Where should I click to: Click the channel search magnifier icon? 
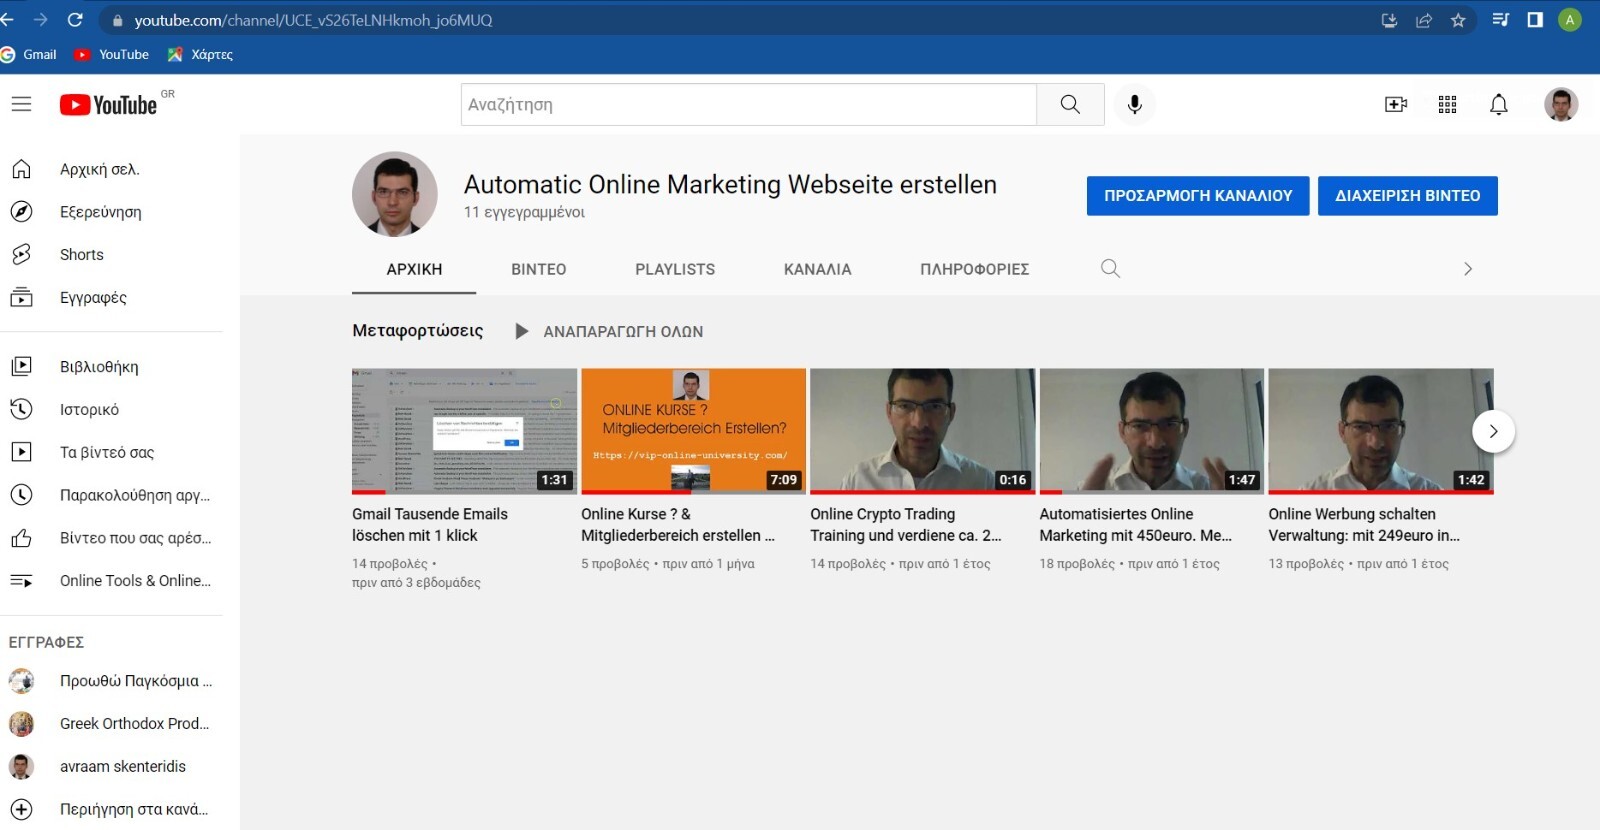(x=1110, y=268)
